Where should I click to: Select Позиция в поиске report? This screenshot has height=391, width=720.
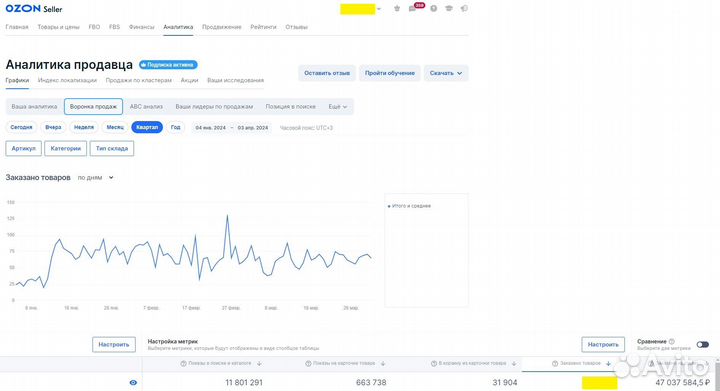(290, 106)
